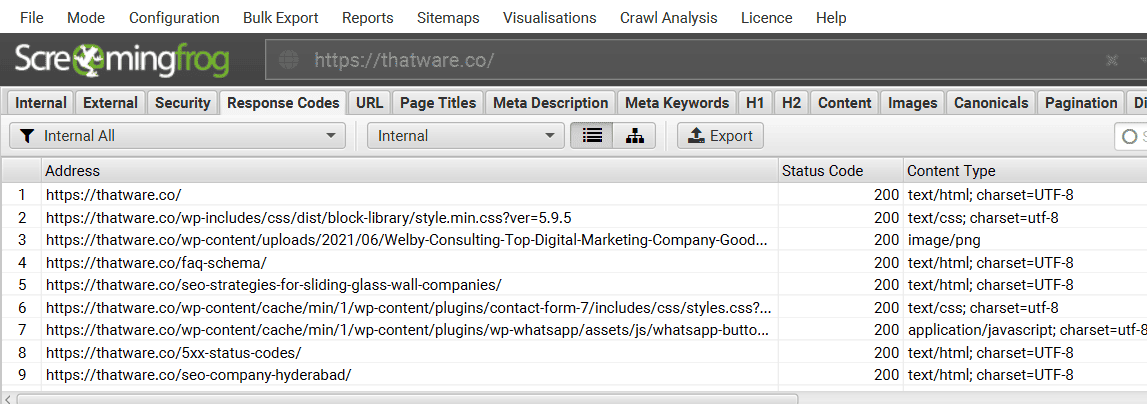Switch to the Page Titles tab
The width and height of the screenshot is (1147, 404).
click(438, 103)
